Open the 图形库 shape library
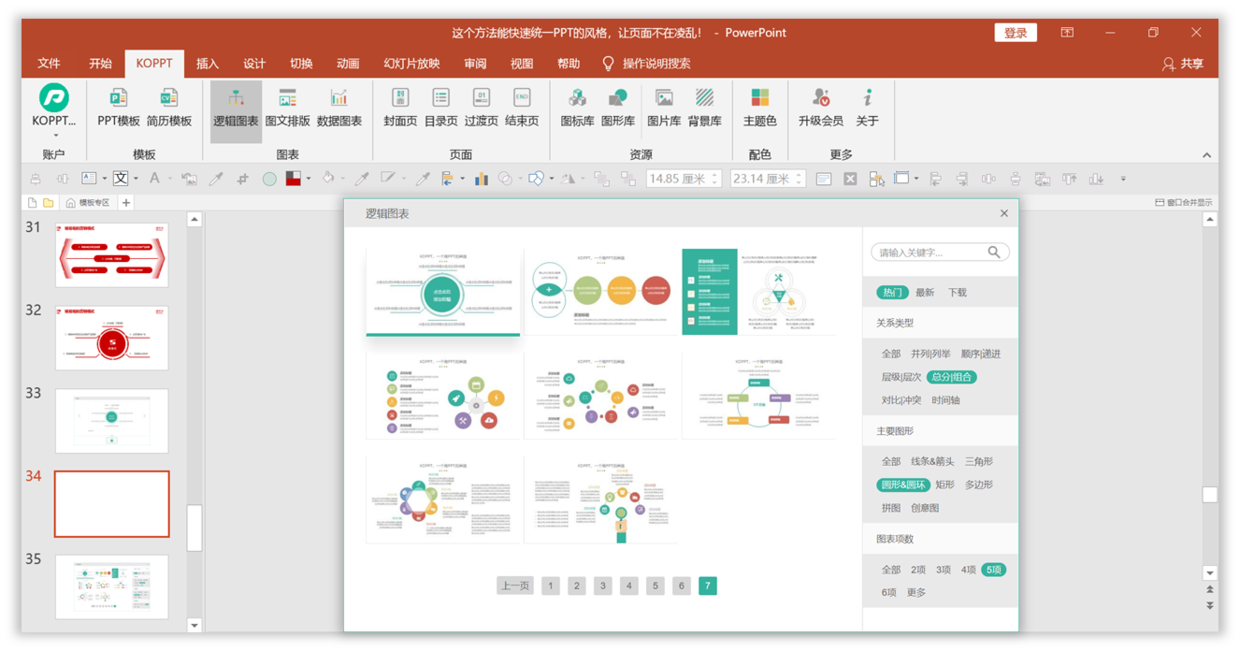1240x651 pixels. tap(618, 108)
